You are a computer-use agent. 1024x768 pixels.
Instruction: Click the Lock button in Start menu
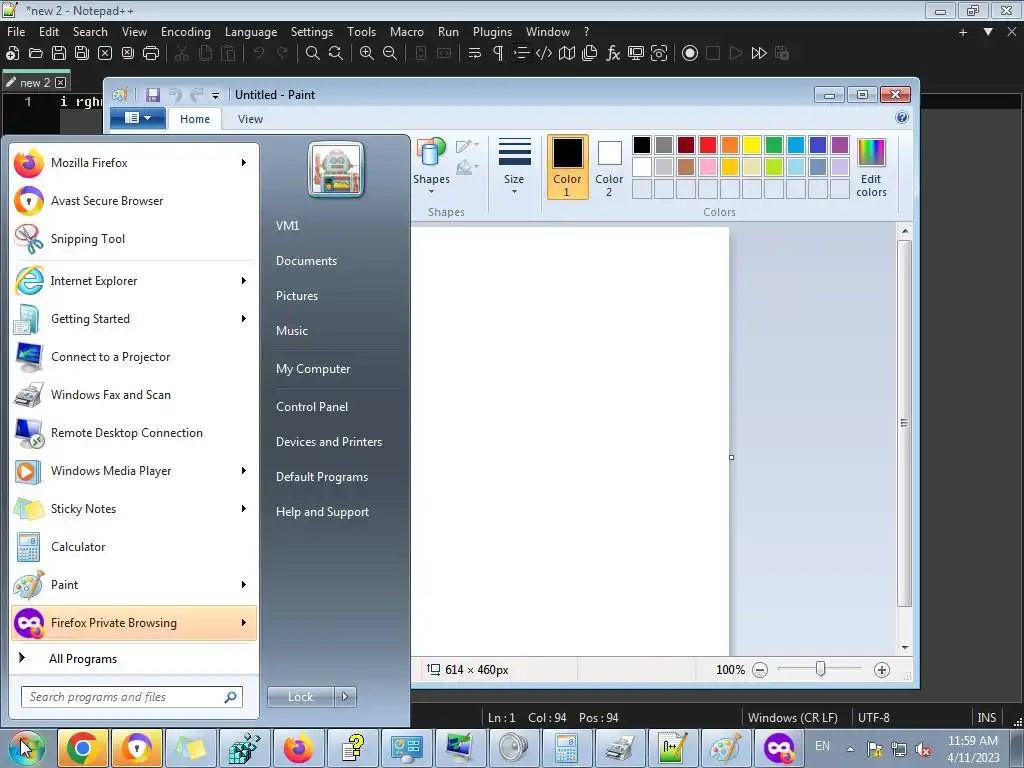(x=300, y=697)
